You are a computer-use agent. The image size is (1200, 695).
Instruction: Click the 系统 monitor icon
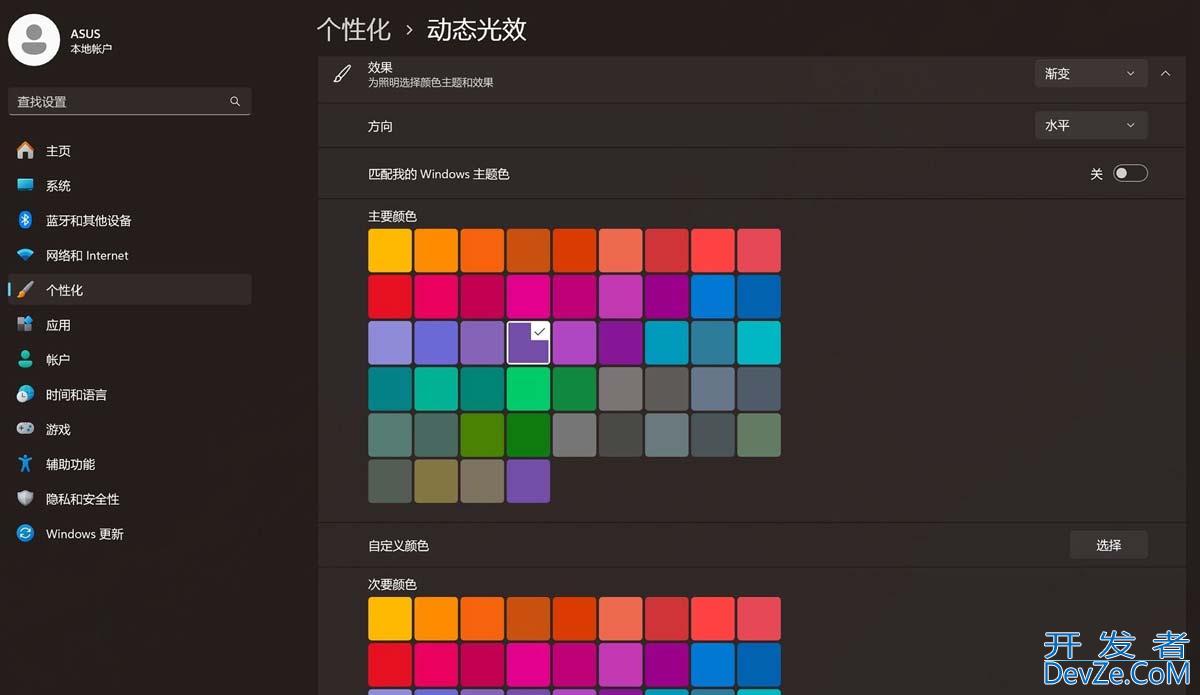point(26,185)
